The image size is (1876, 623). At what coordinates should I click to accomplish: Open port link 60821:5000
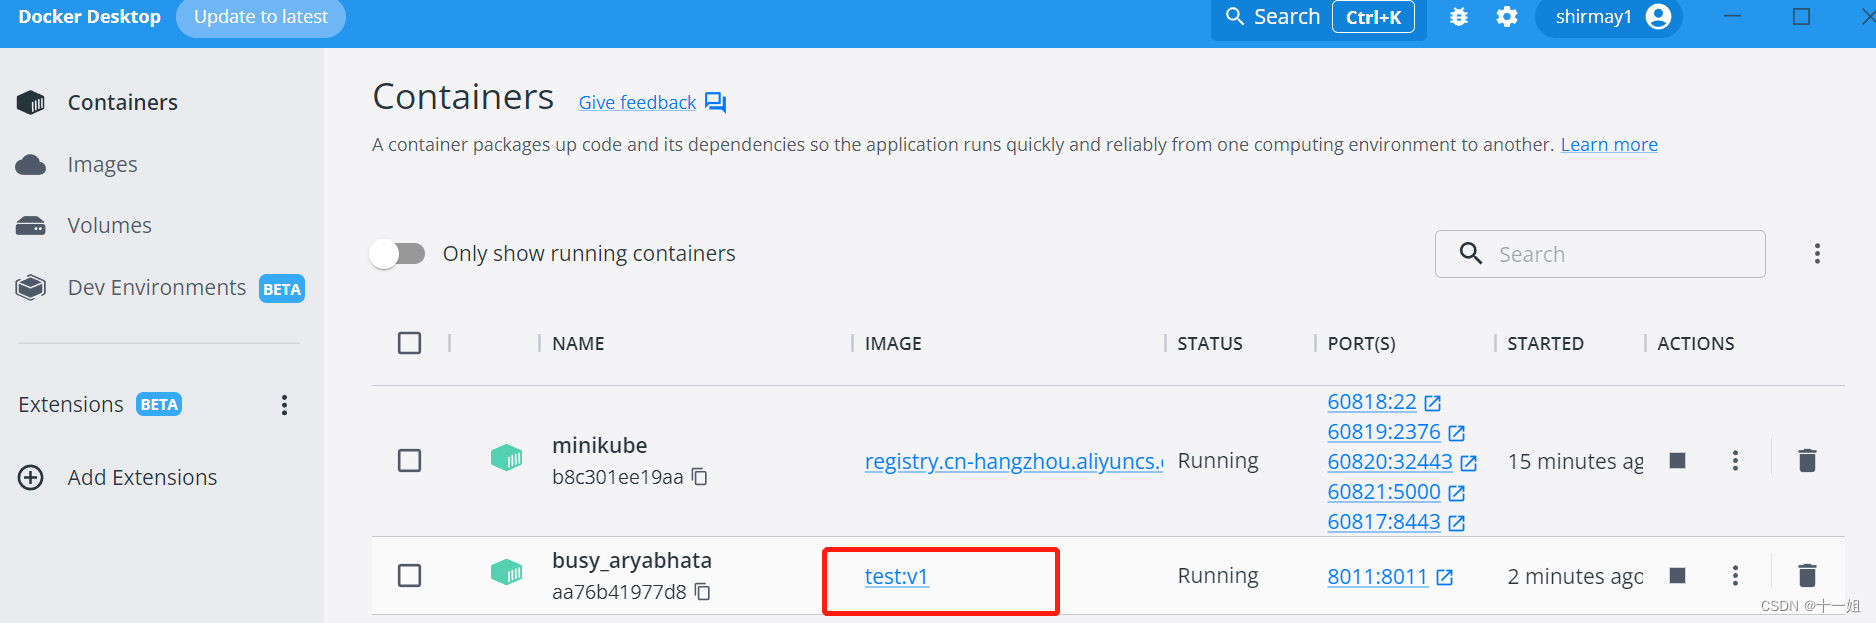tap(1383, 492)
